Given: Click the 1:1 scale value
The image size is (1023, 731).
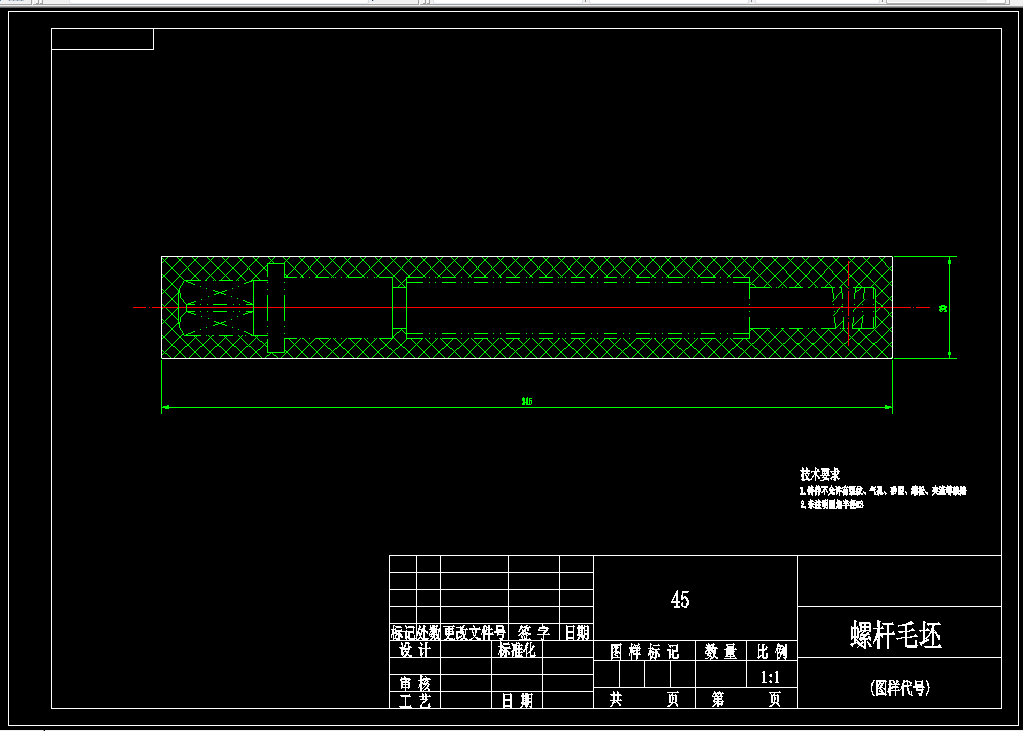Looking at the screenshot, I should (x=771, y=677).
